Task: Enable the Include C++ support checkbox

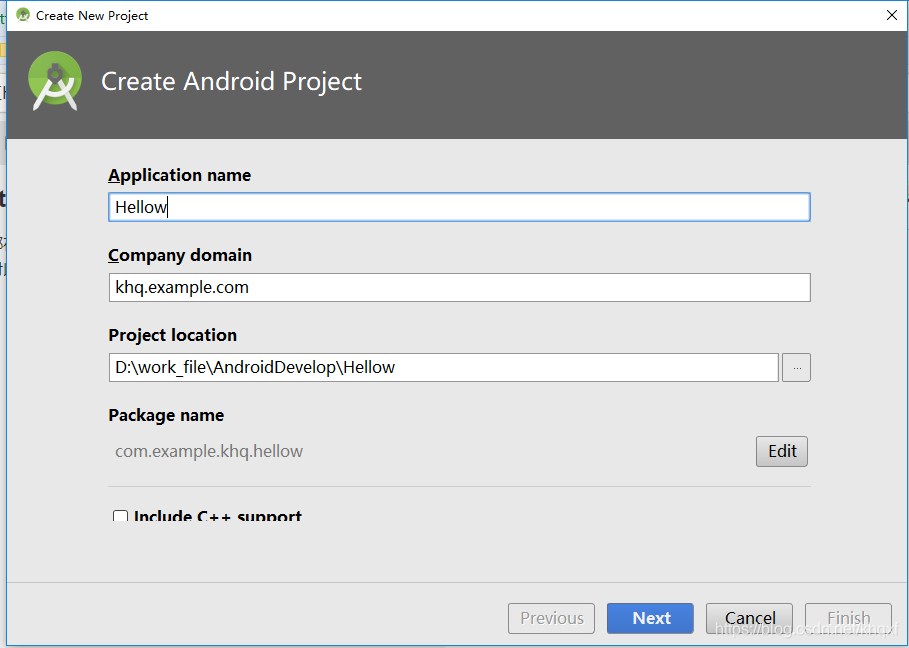Action: click(120, 516)
